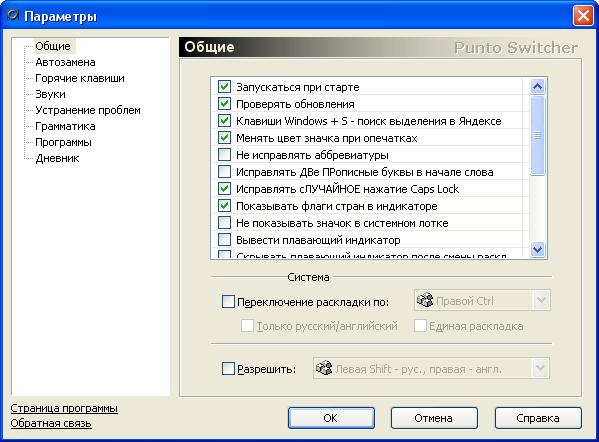The height and width of the screenshot is (442, 599).
Task: Confirm settings with OK button
Action: tap(331, 418)
